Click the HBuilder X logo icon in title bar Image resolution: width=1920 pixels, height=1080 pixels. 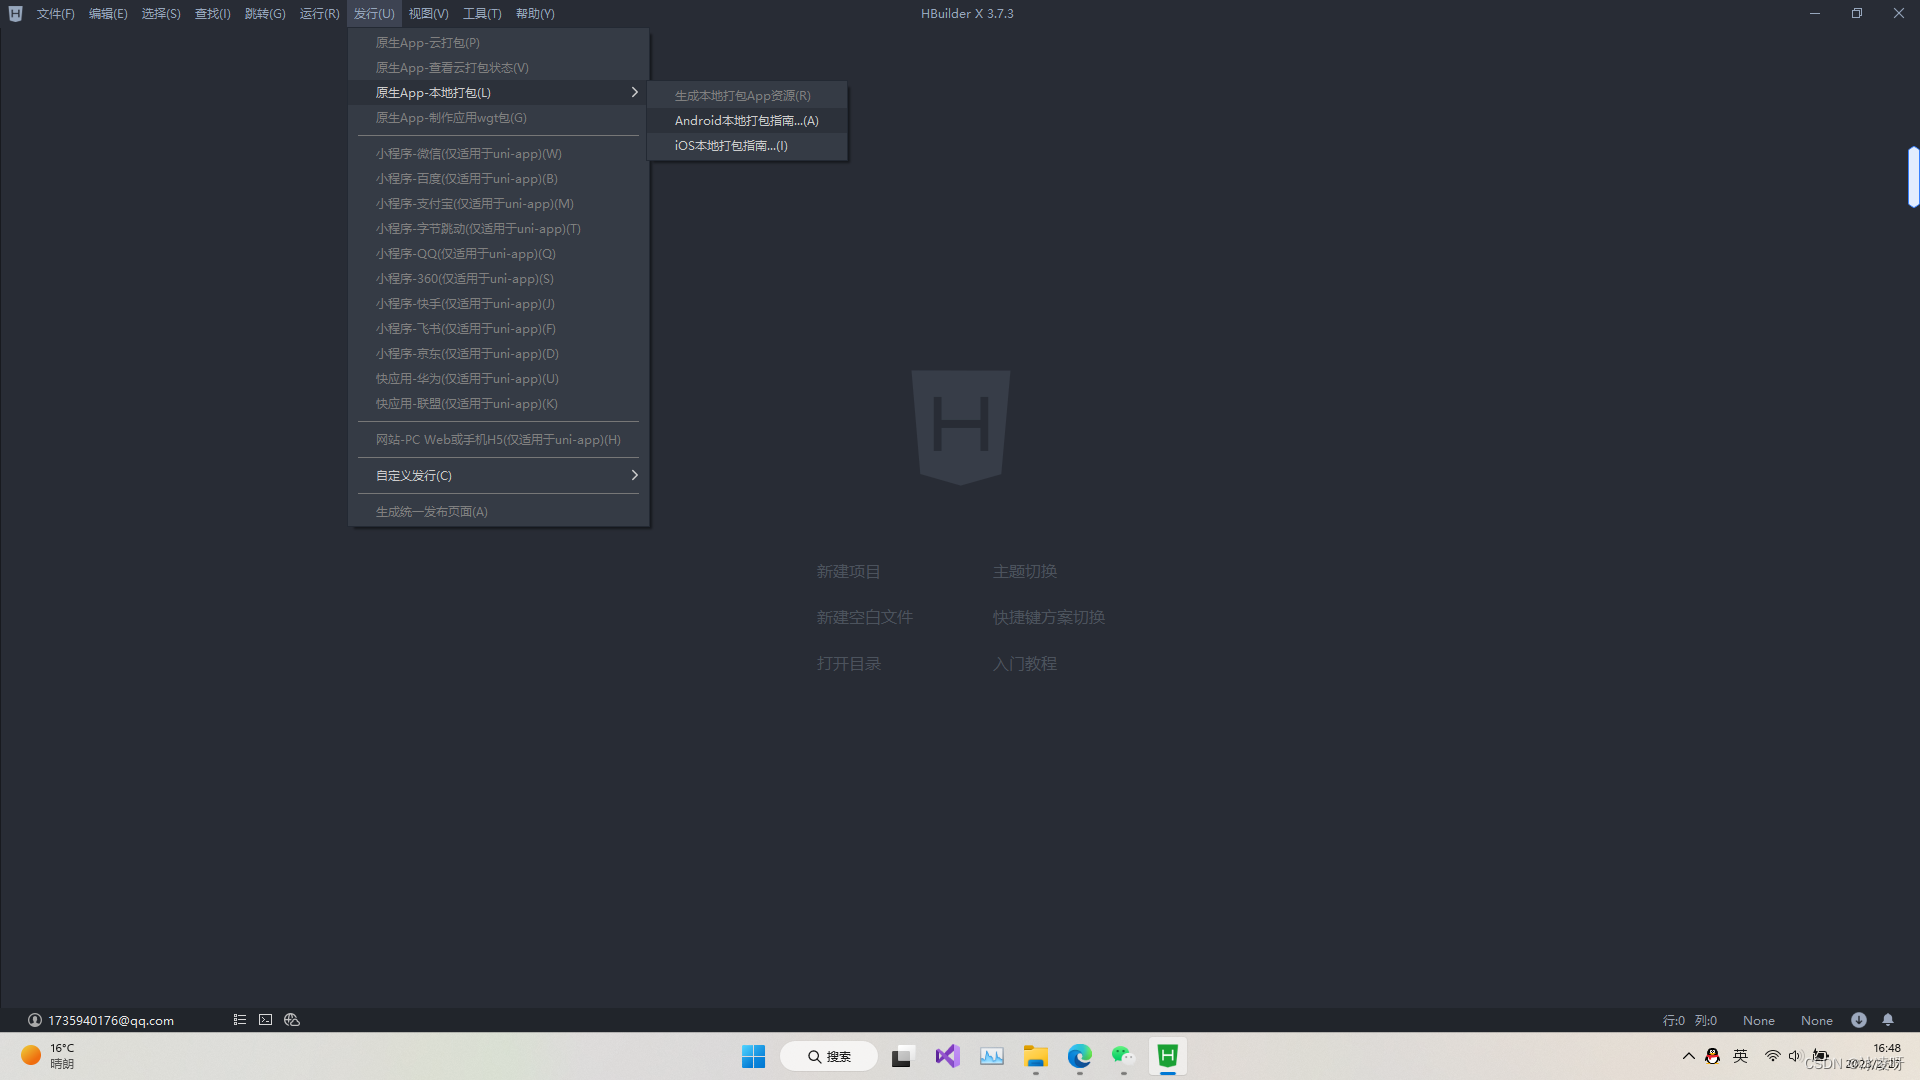click(x=15, y=14)
